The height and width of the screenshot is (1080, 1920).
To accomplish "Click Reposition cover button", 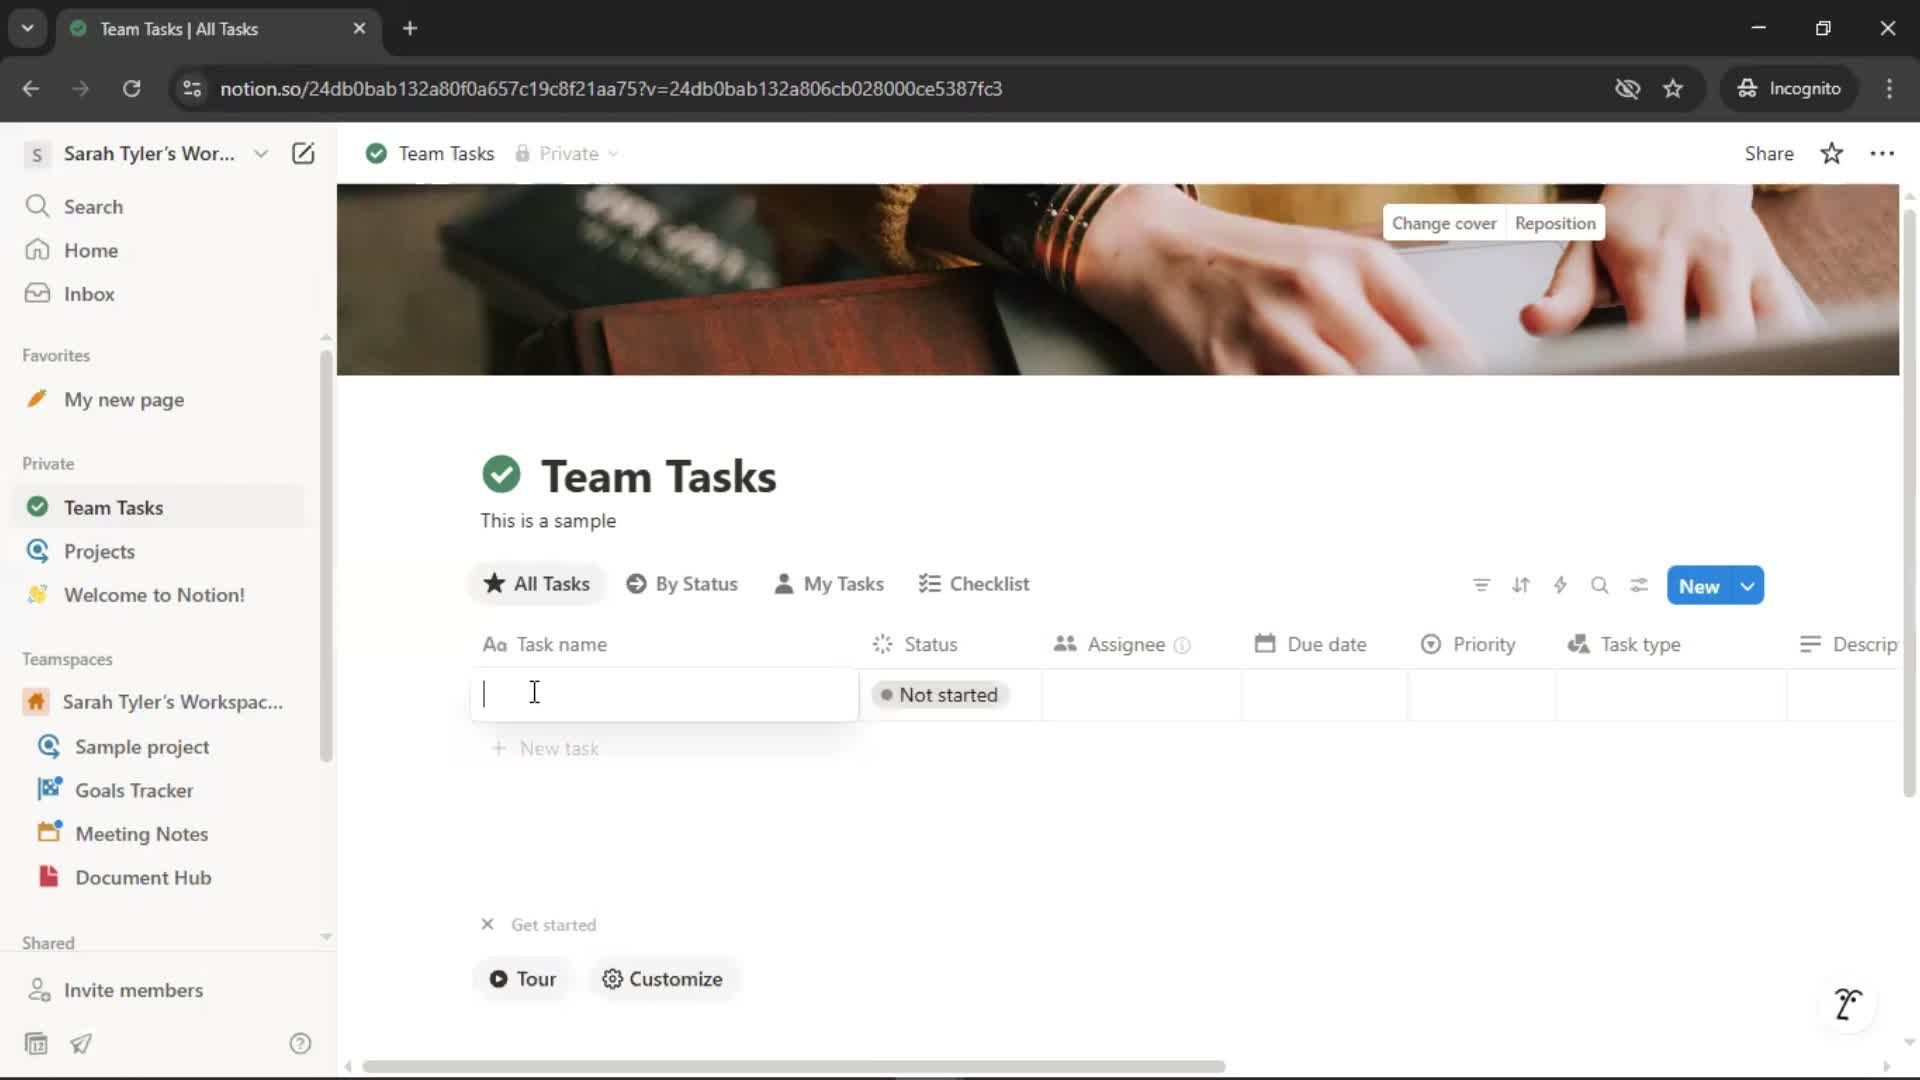I will coord(1555,223).
